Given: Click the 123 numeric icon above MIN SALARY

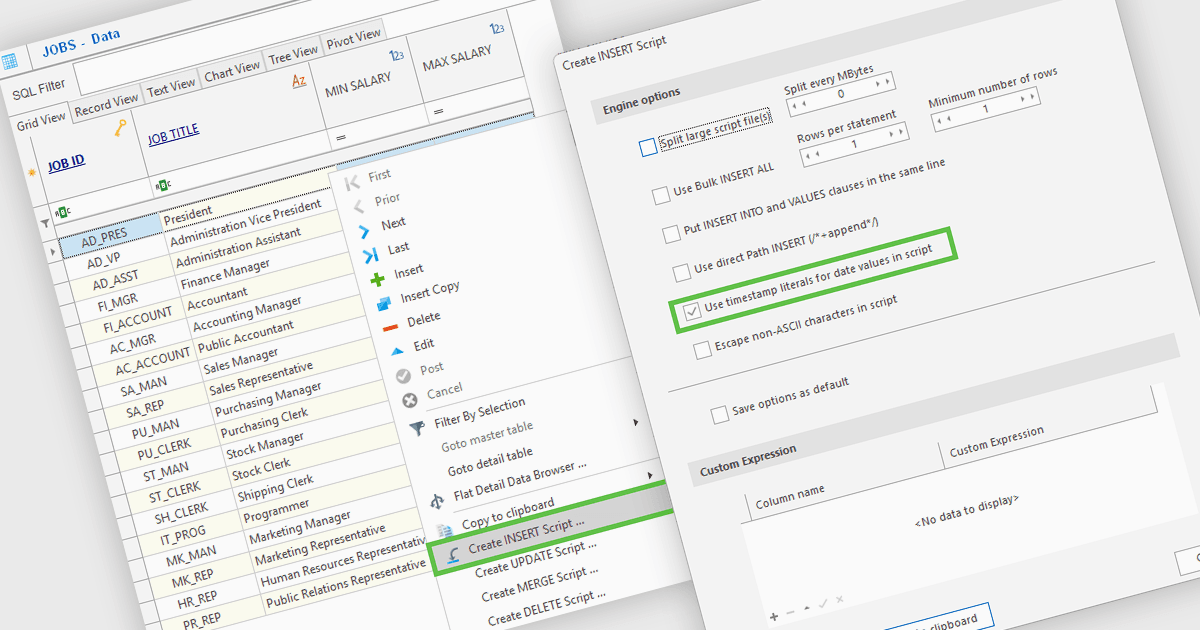Looking at the screenshot, I should coord(396,56).
